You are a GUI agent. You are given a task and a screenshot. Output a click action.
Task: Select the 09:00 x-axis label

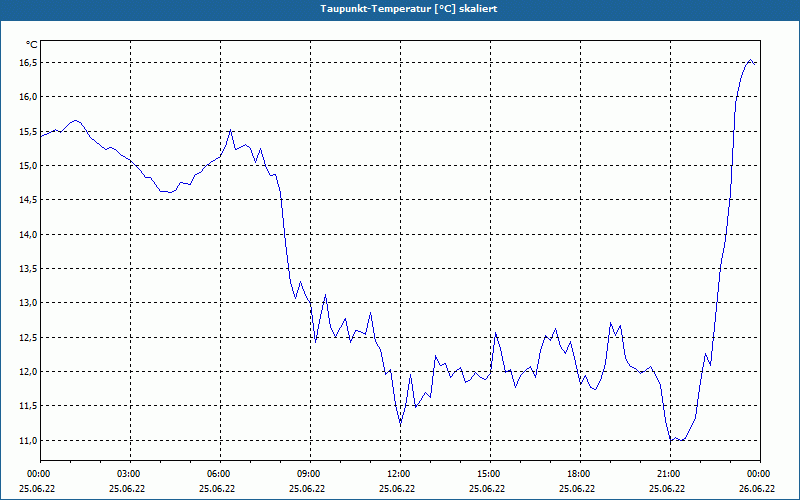click(310, 474)
